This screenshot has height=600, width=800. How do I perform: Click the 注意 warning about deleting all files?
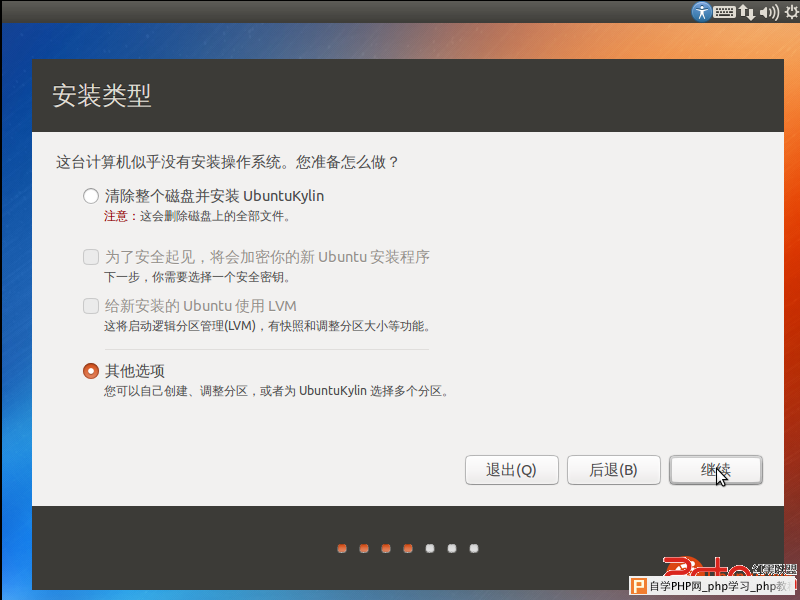click(x=197, y=216)
